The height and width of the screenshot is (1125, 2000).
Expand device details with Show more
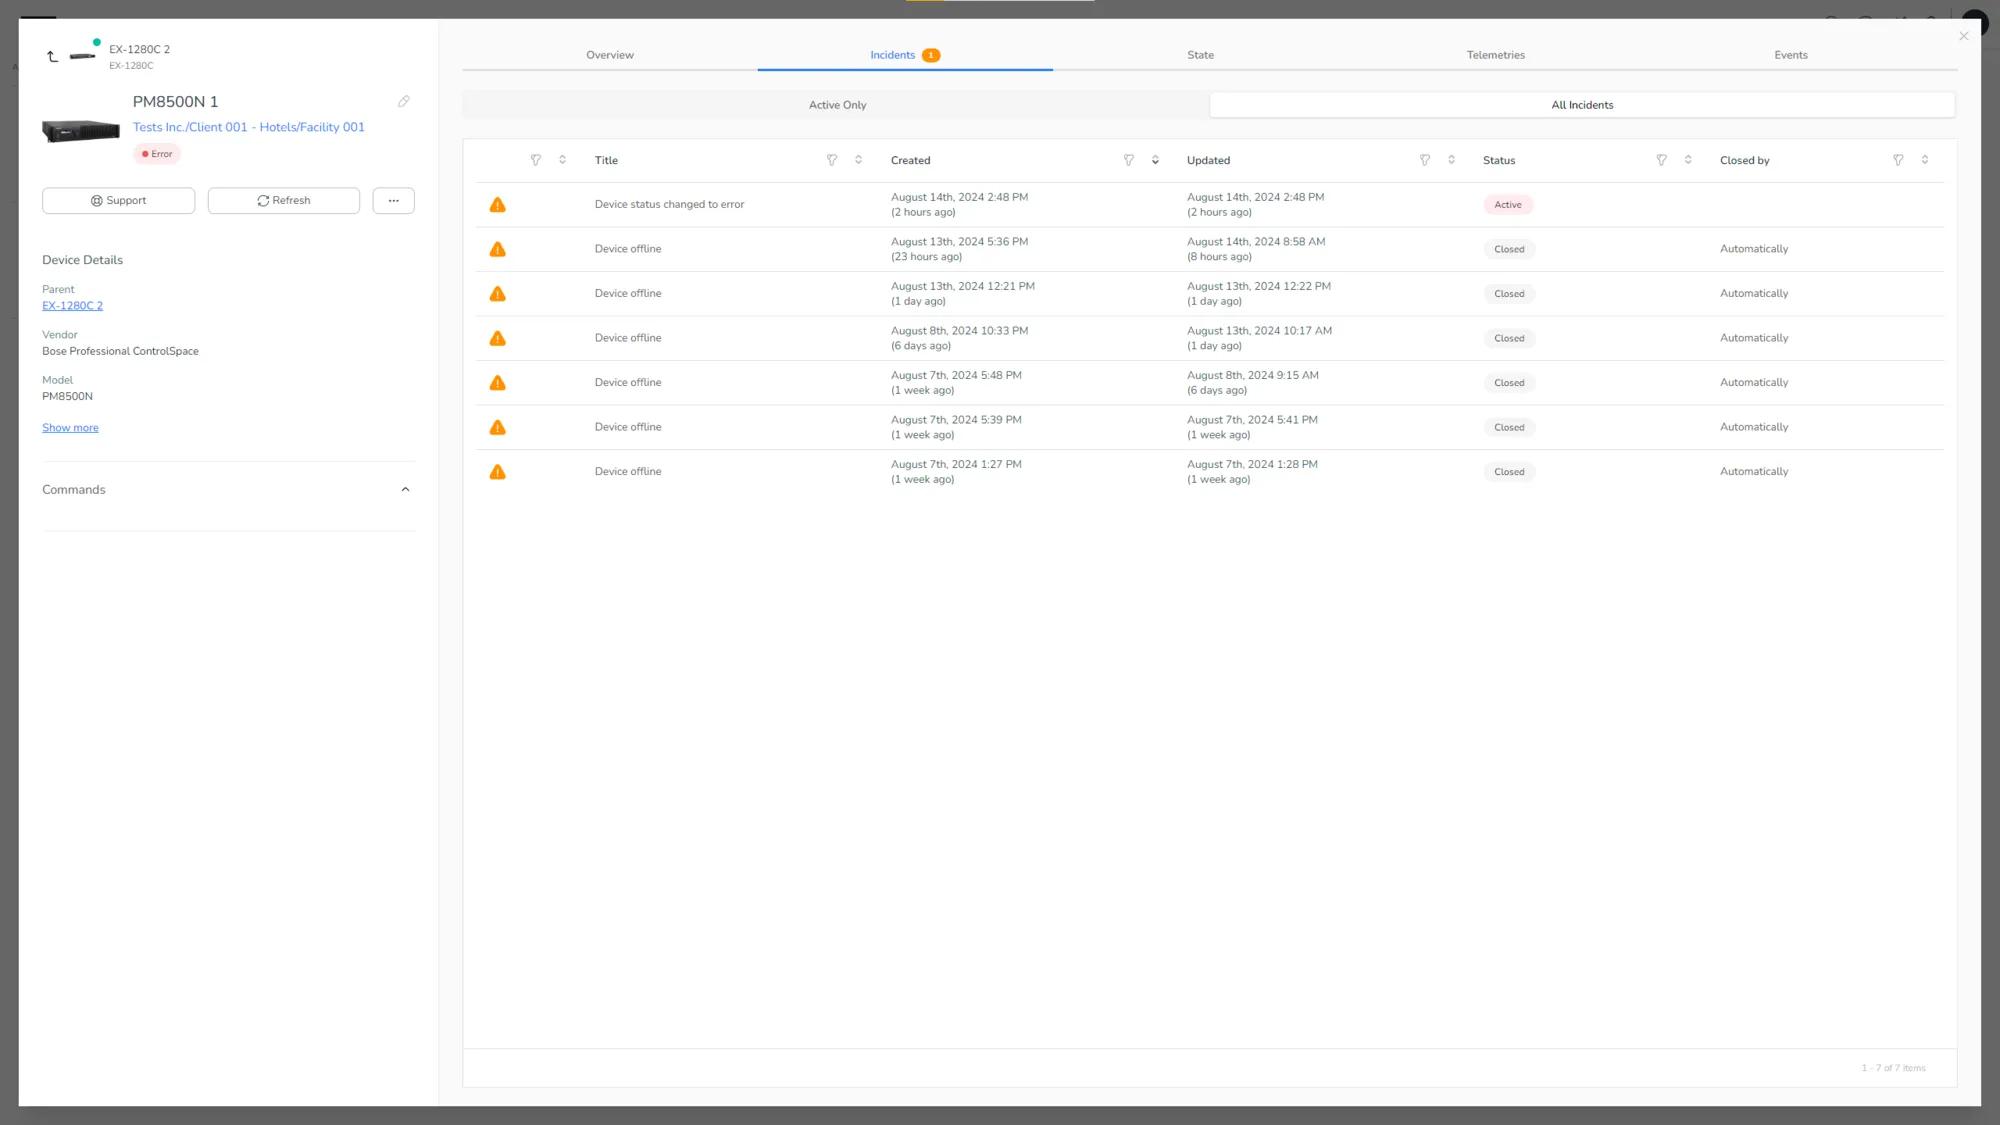click(x=70, y=428)
